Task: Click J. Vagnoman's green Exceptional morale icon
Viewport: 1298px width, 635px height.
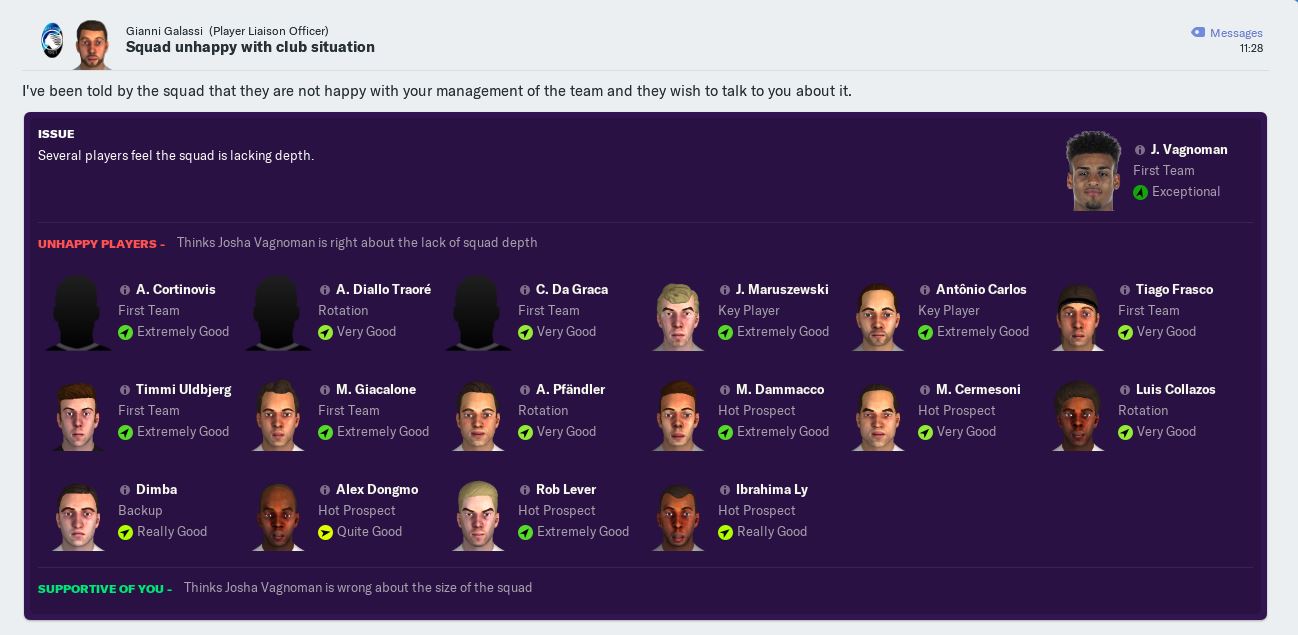Action: coord(1140,192)
